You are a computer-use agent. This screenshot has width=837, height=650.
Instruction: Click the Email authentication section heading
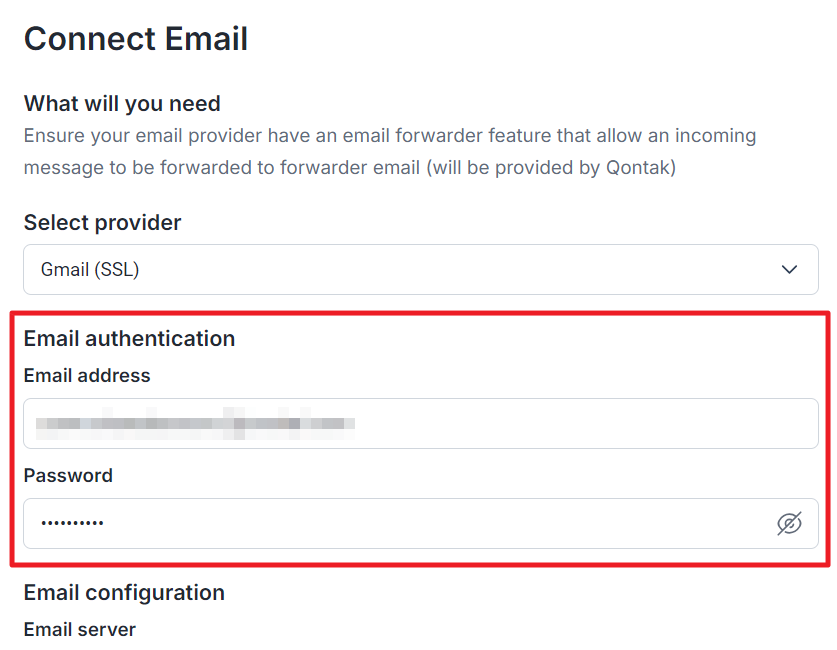coord(129,339)
